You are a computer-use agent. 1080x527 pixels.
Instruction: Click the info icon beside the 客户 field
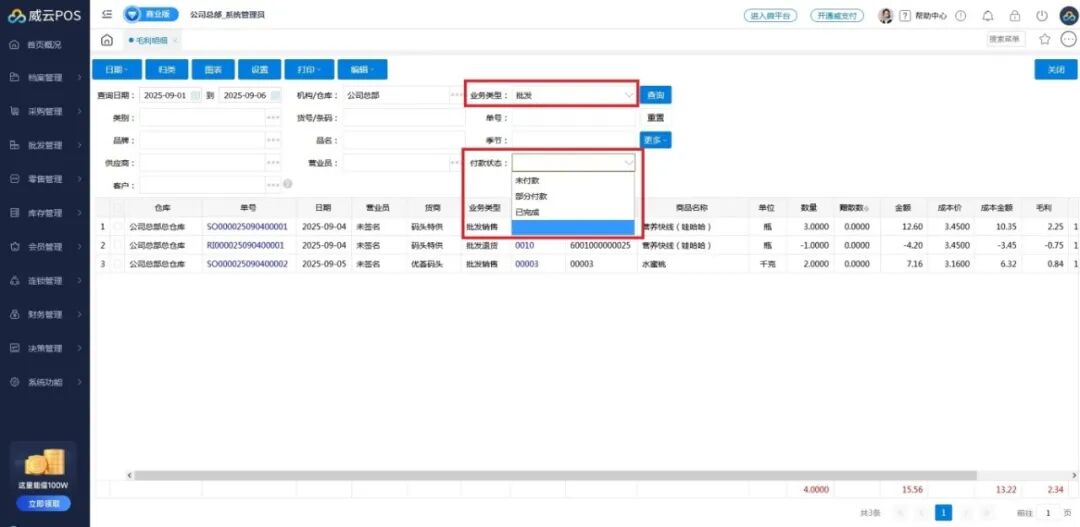pyautogui.click(x=288, y=184)
